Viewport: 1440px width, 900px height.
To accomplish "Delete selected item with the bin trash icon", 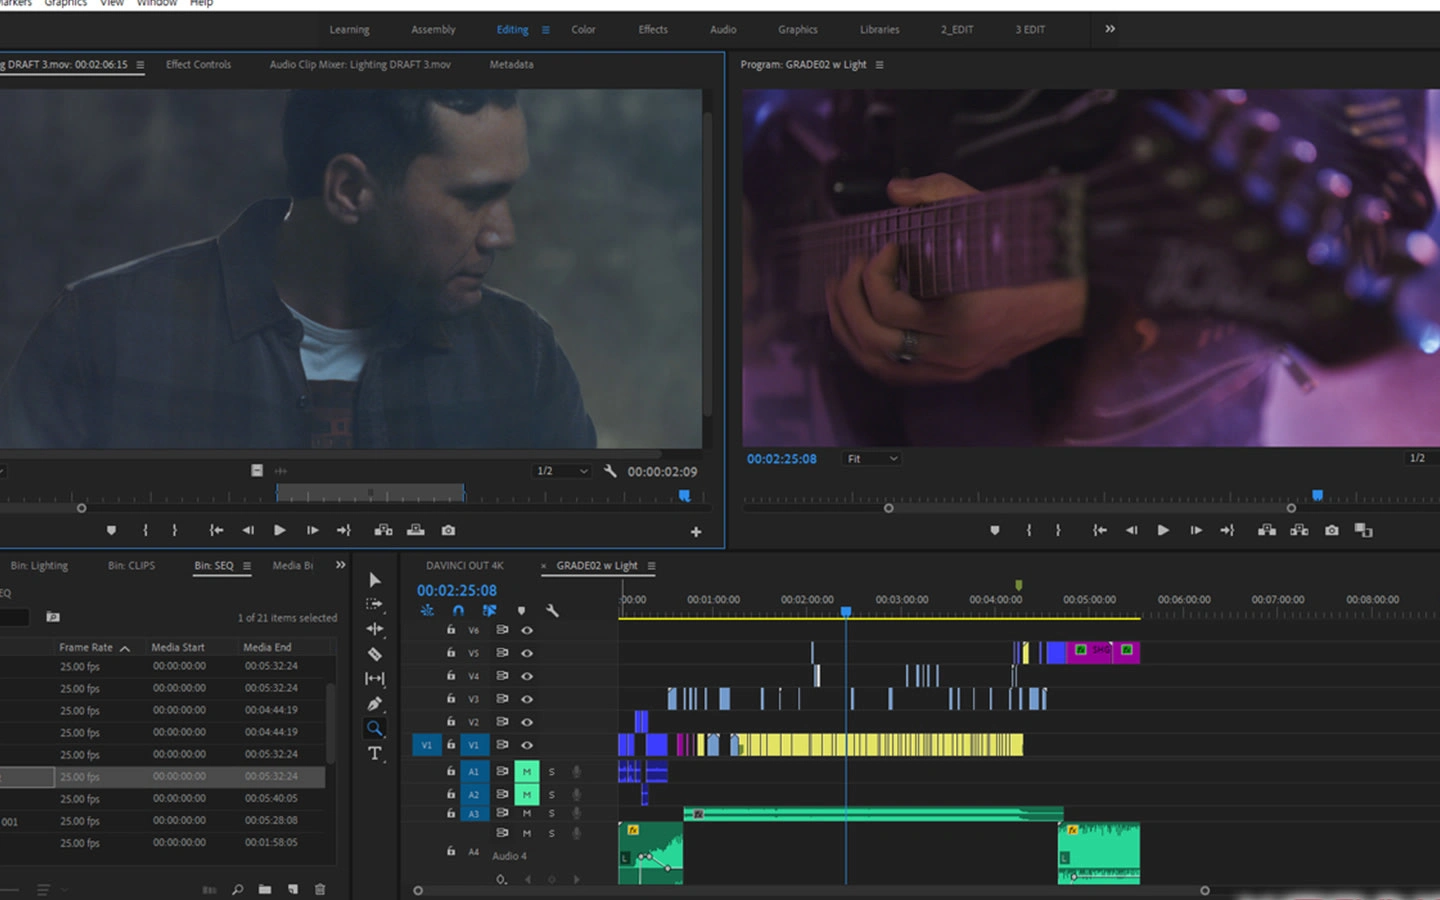I will (320, 889).
